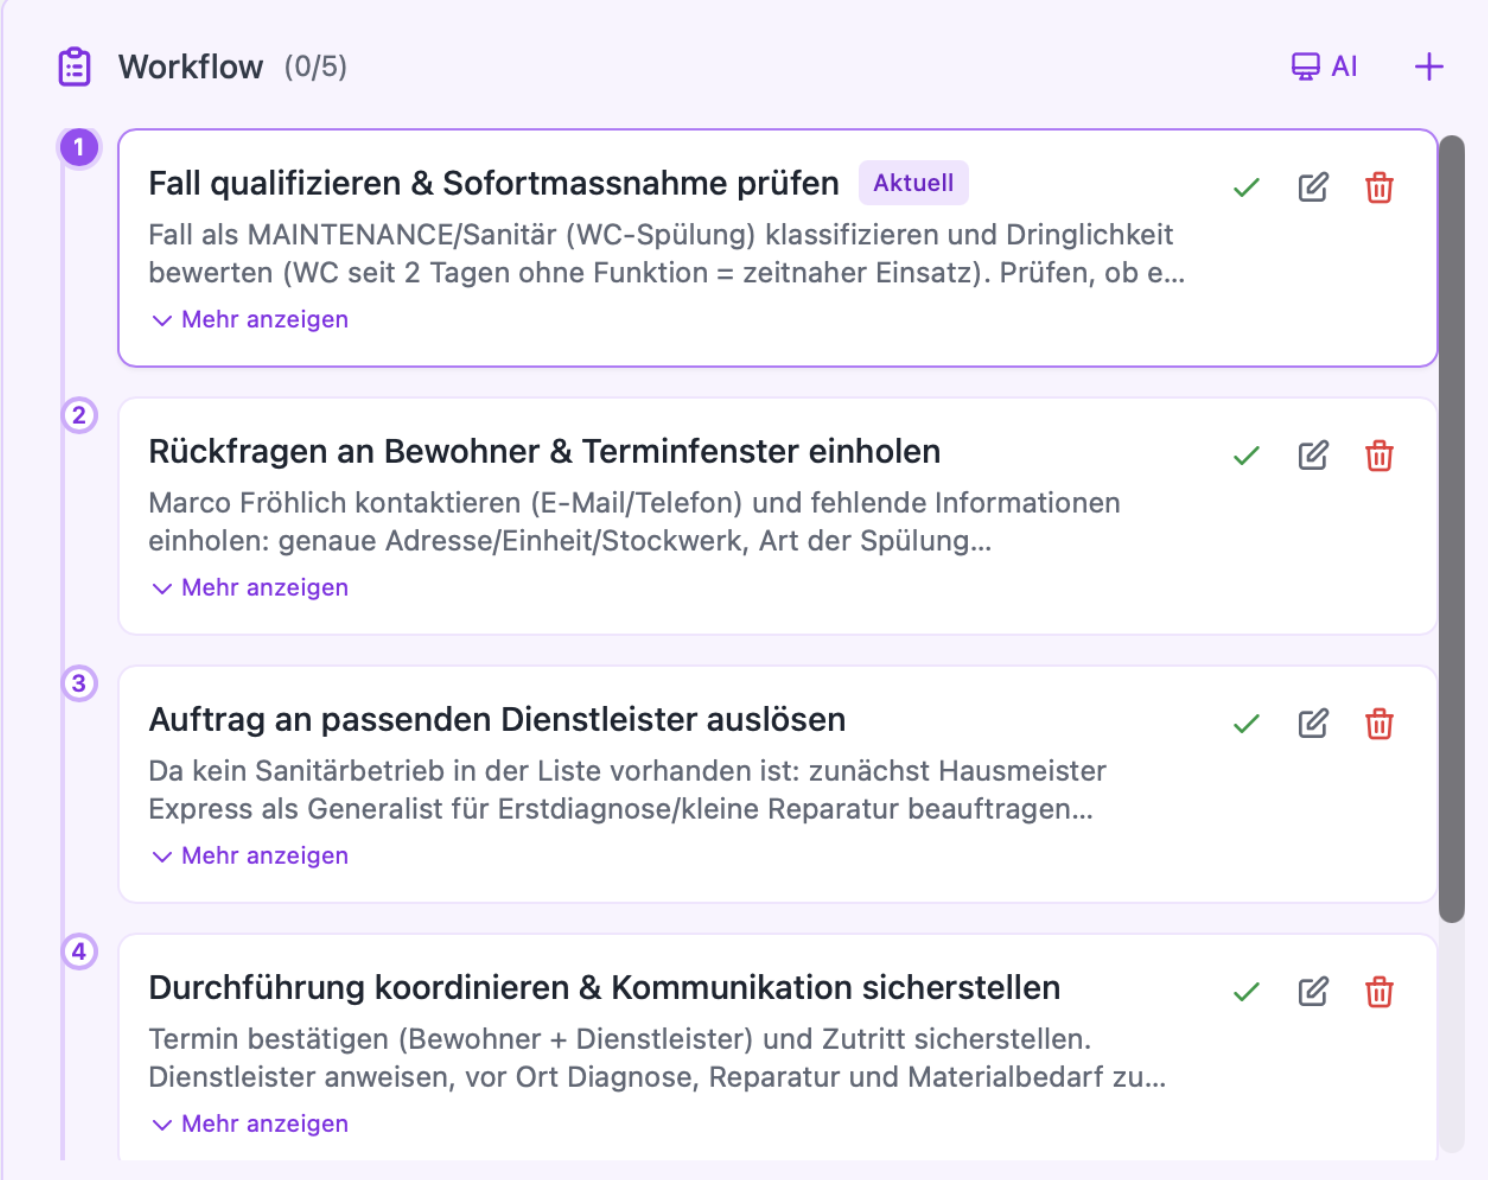
Task: Edit 'Auftrag an passenden Dienstleister auslösen'
Action: [1313, 723]
